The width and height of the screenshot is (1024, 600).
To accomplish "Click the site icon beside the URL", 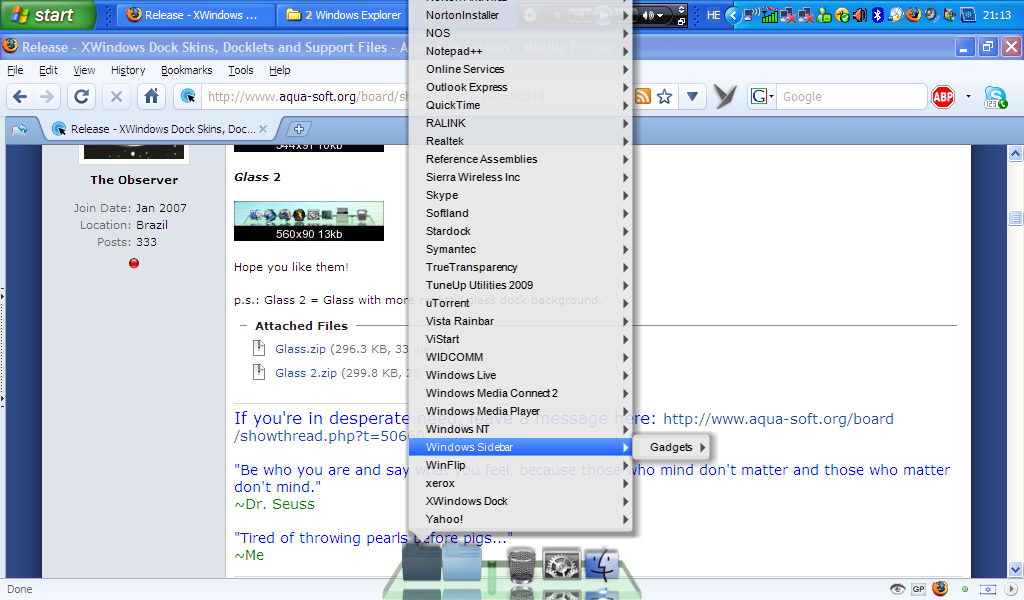I will pos(187,97).
